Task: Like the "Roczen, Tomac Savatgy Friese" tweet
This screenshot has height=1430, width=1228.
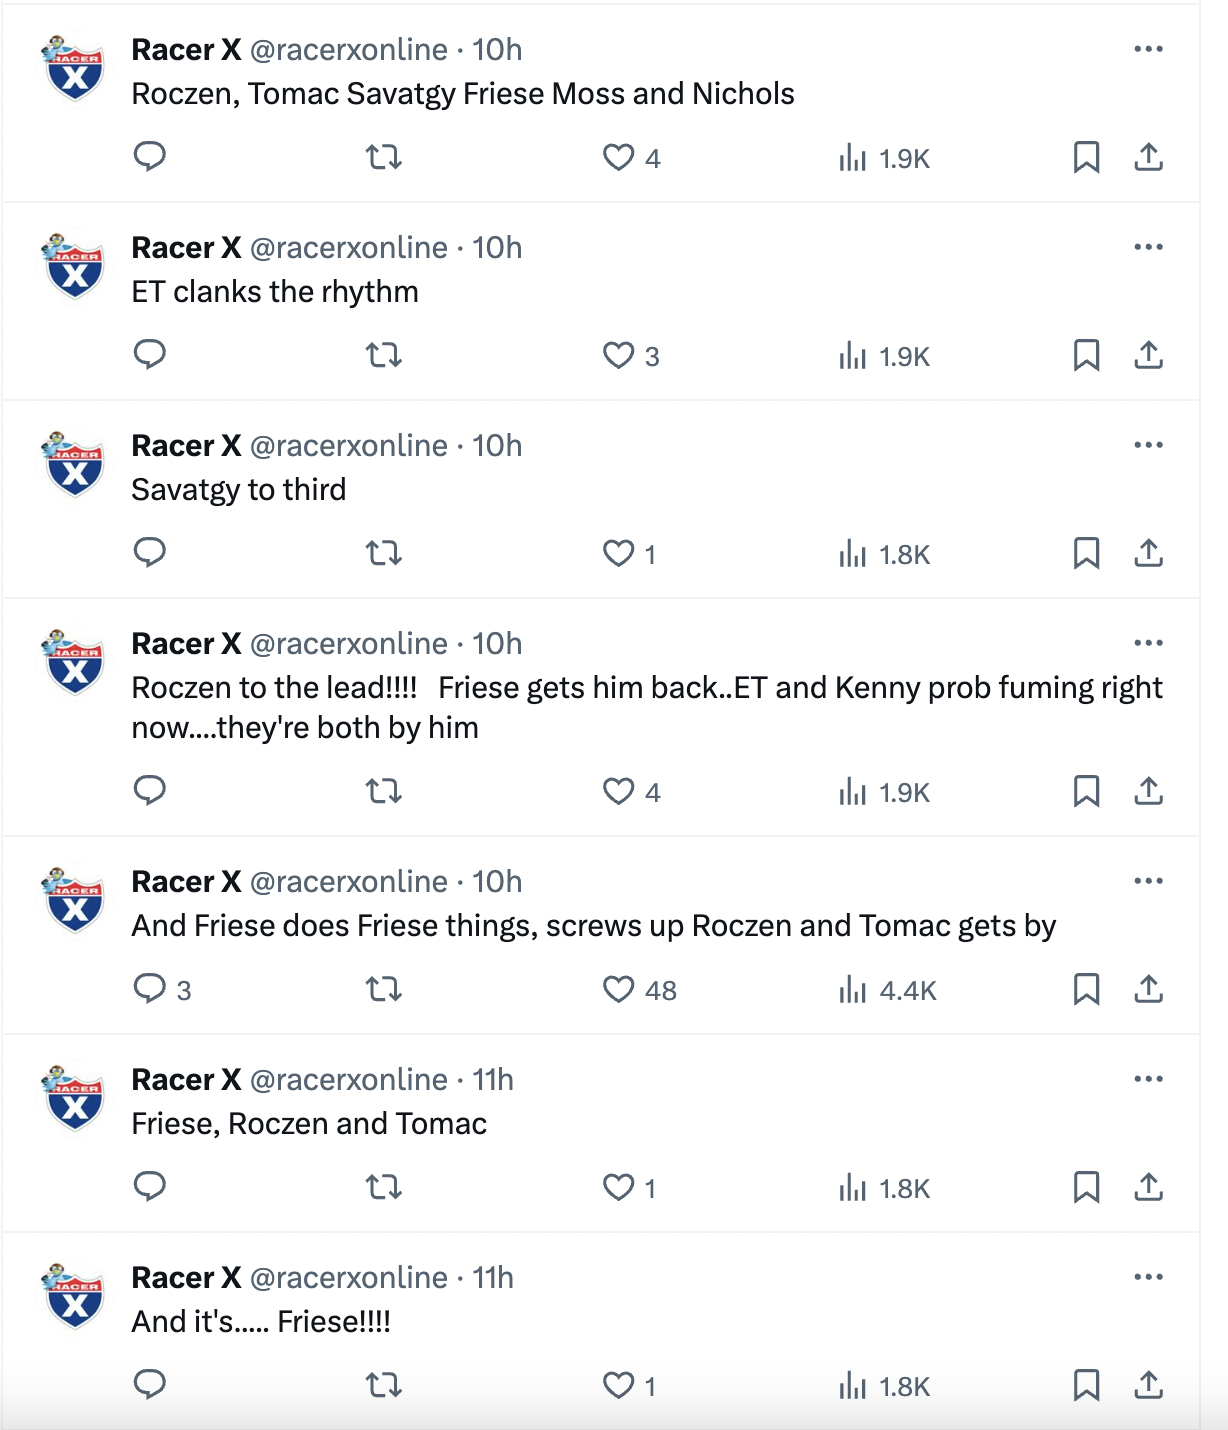Action: pos(619,157)
